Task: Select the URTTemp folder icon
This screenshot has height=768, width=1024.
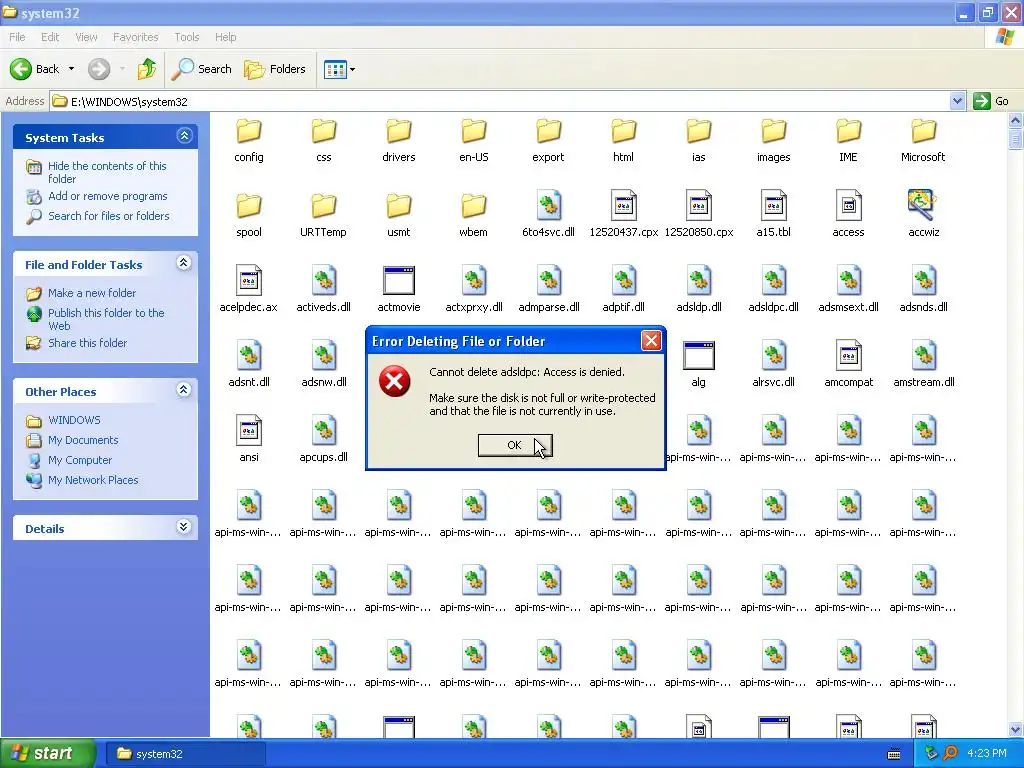Action: coord(324,206)
